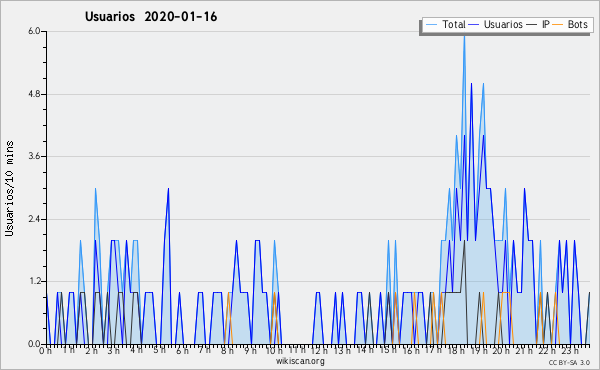Click the '8 h' x-axis label

(227, 351)
